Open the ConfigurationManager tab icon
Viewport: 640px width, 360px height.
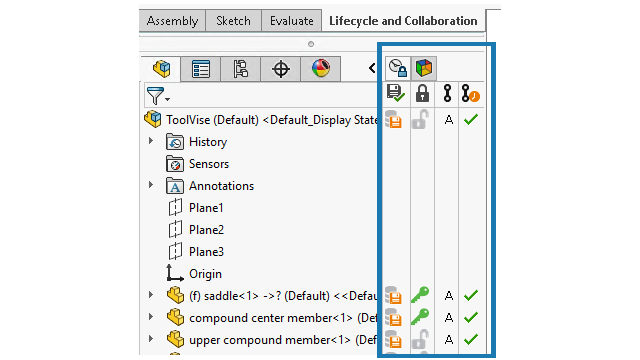[240, 69]
